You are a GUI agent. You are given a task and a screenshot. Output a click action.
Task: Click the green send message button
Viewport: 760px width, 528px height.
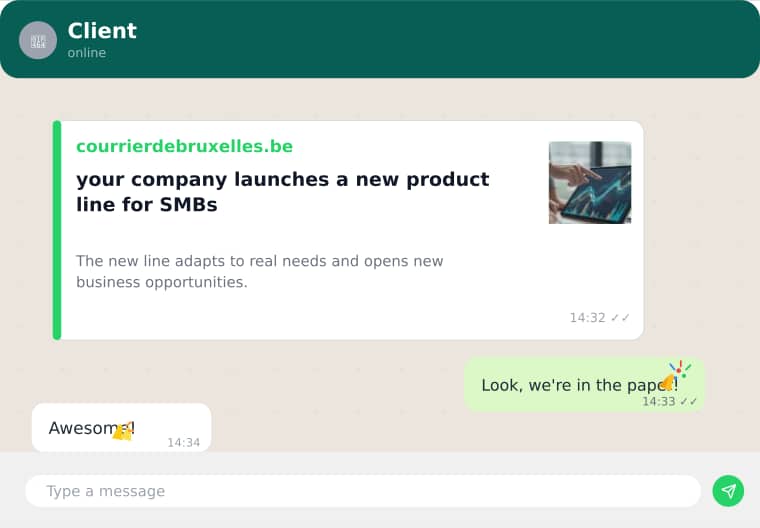(728, 491)
